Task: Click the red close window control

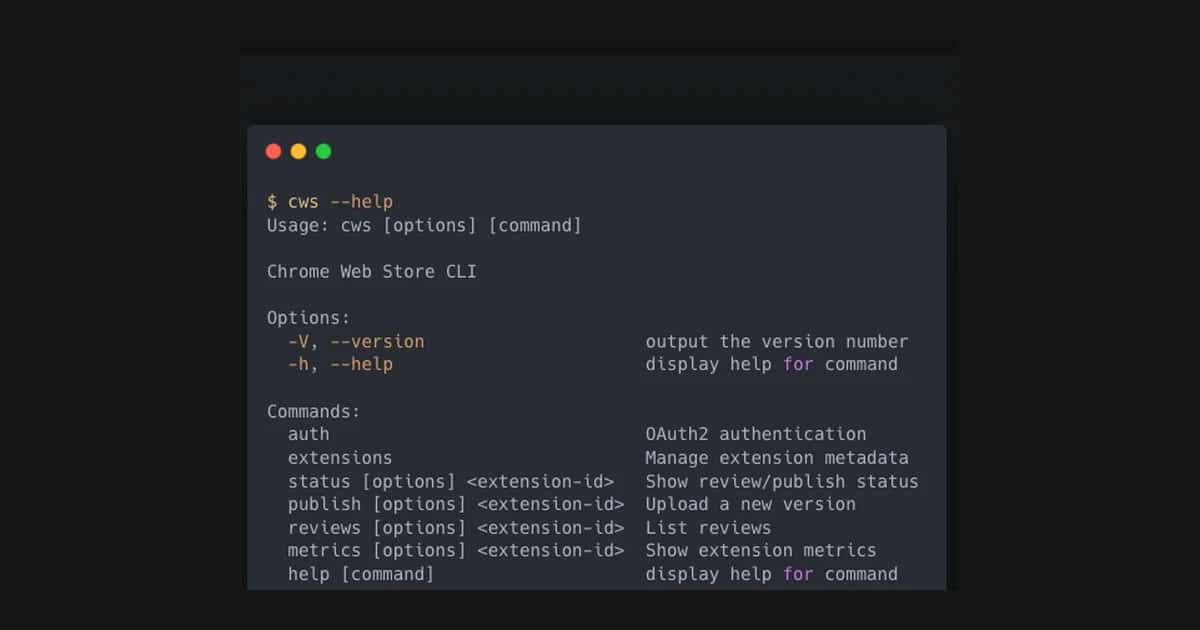Action: [x=274, y=151]
